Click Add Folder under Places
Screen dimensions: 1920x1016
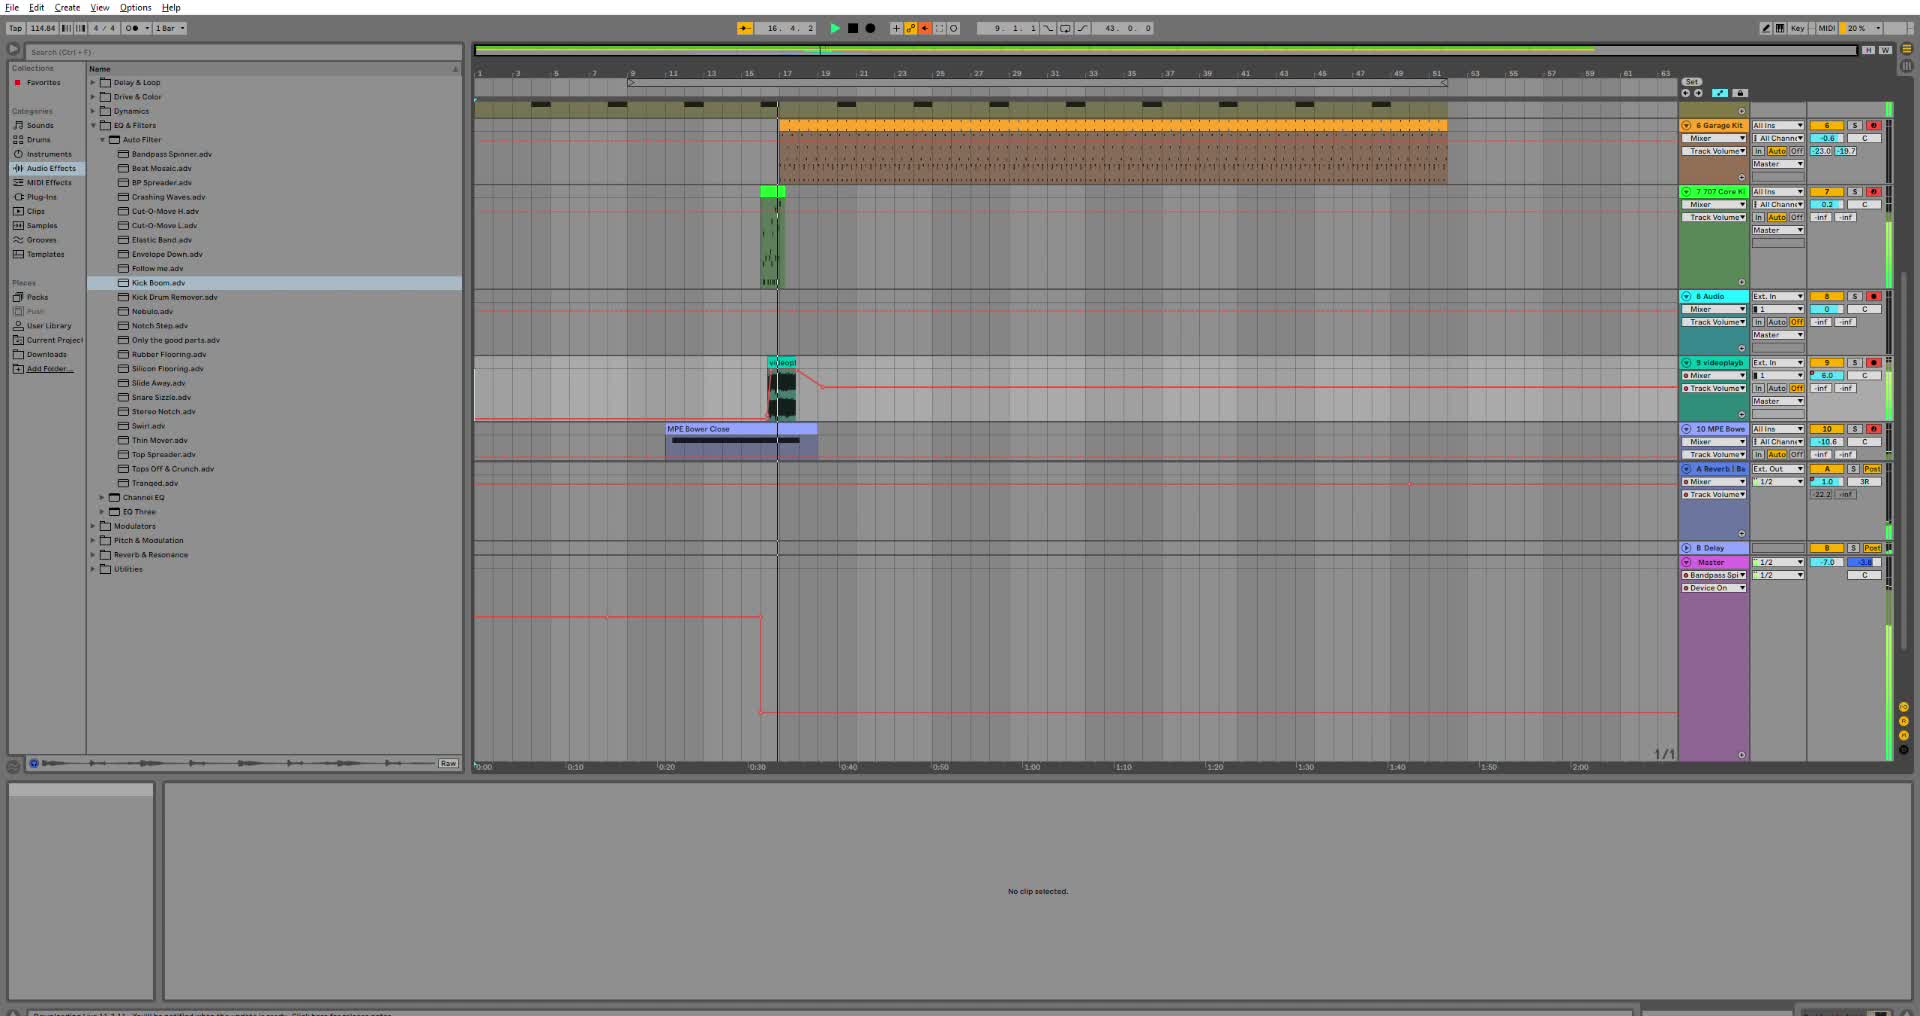click(47, 368)
